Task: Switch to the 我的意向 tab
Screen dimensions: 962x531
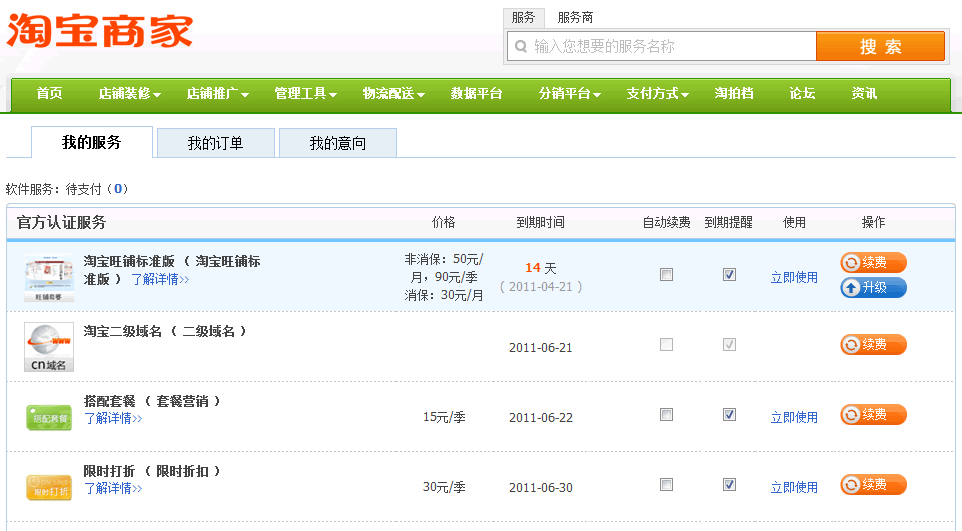Action: (337, 143)
